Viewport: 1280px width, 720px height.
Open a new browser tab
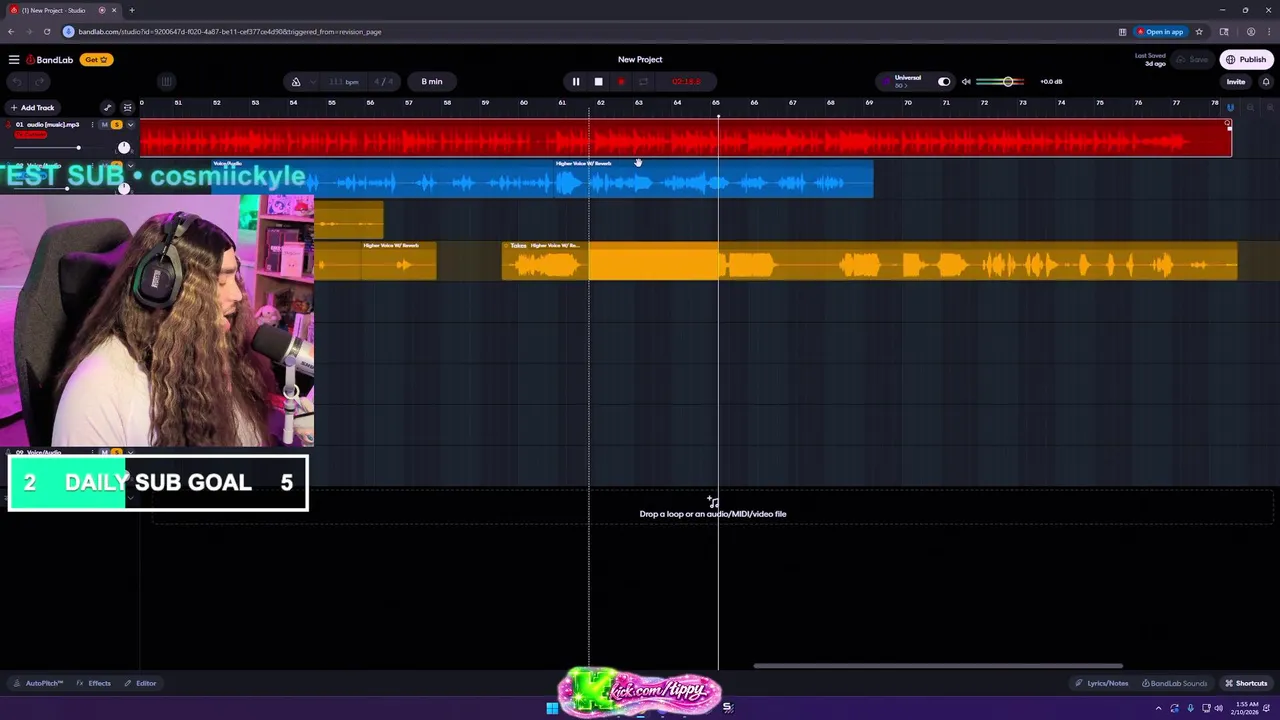coord(131,10)
